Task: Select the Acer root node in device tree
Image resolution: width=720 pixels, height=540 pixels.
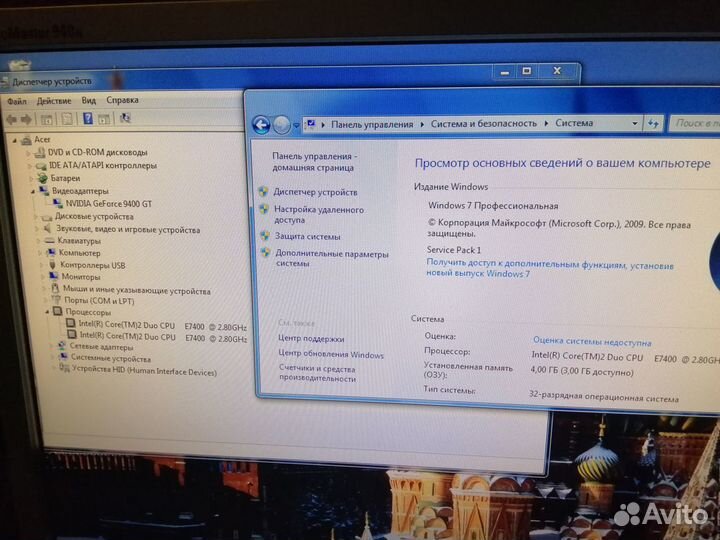Action: tap(41, 140)
